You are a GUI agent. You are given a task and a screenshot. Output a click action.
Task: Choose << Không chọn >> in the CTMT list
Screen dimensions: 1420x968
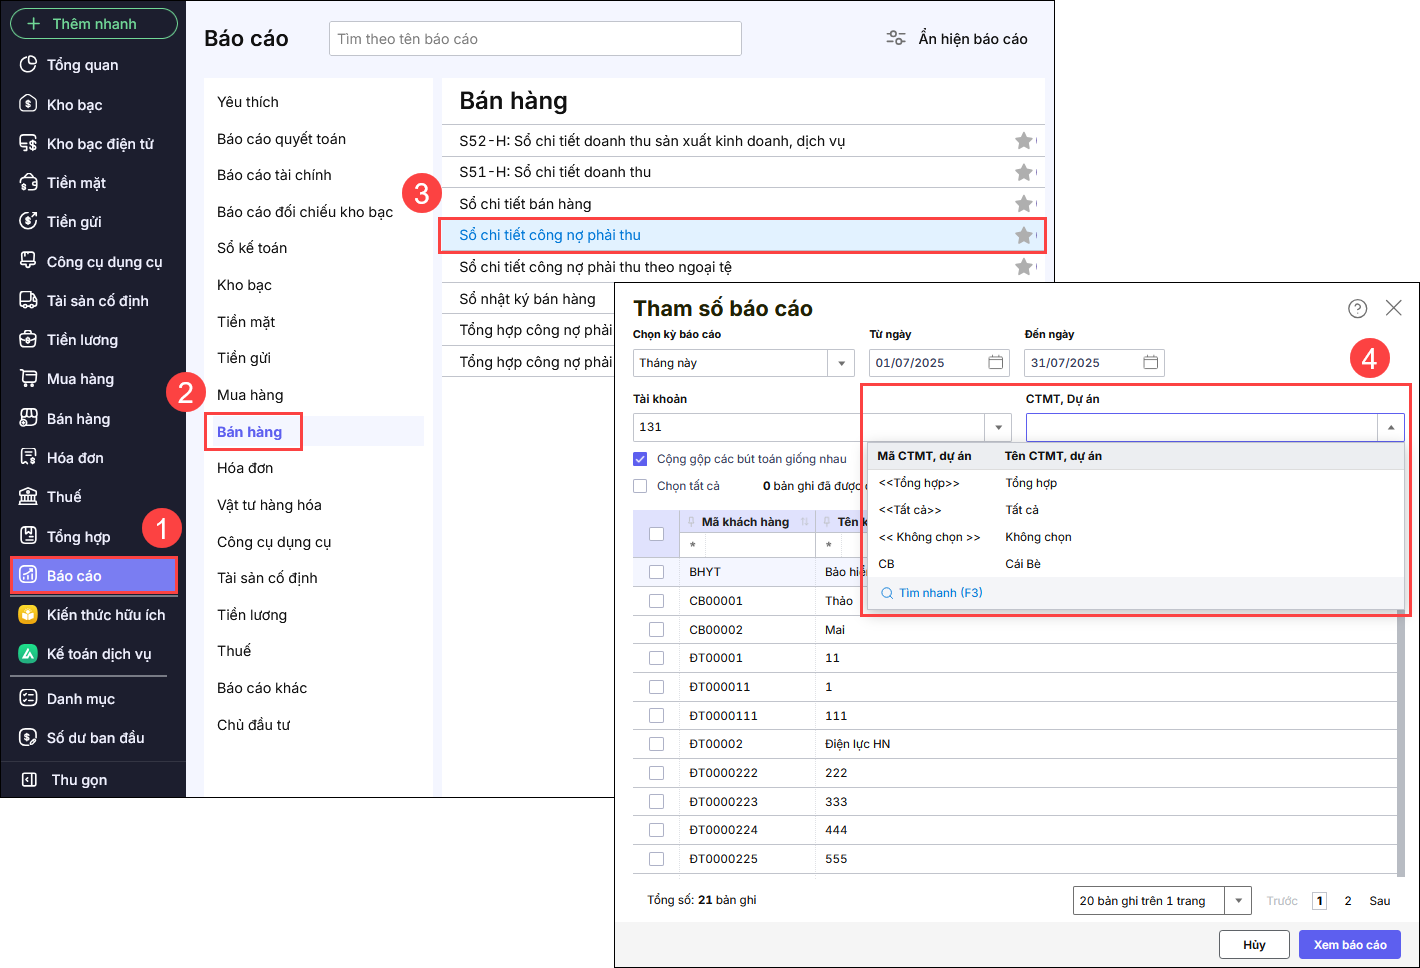coord(1136,537)
